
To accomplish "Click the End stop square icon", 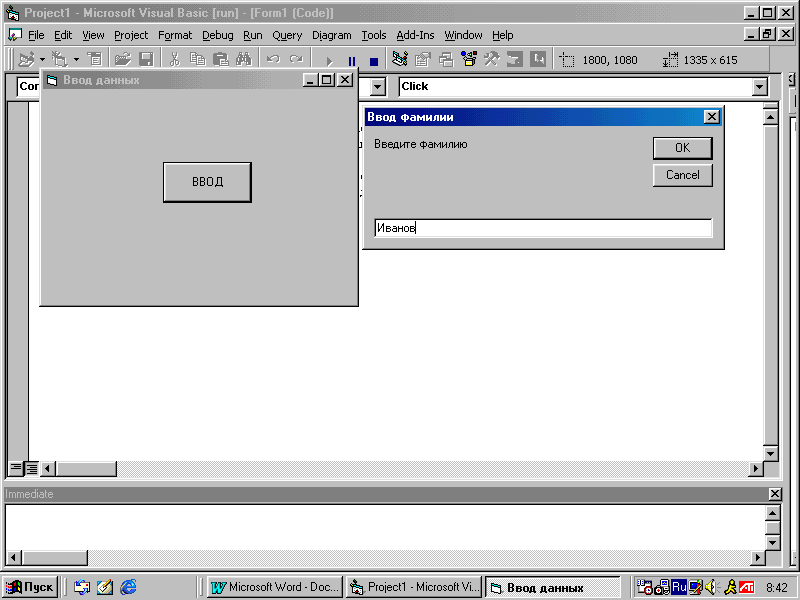I will 374,61.
